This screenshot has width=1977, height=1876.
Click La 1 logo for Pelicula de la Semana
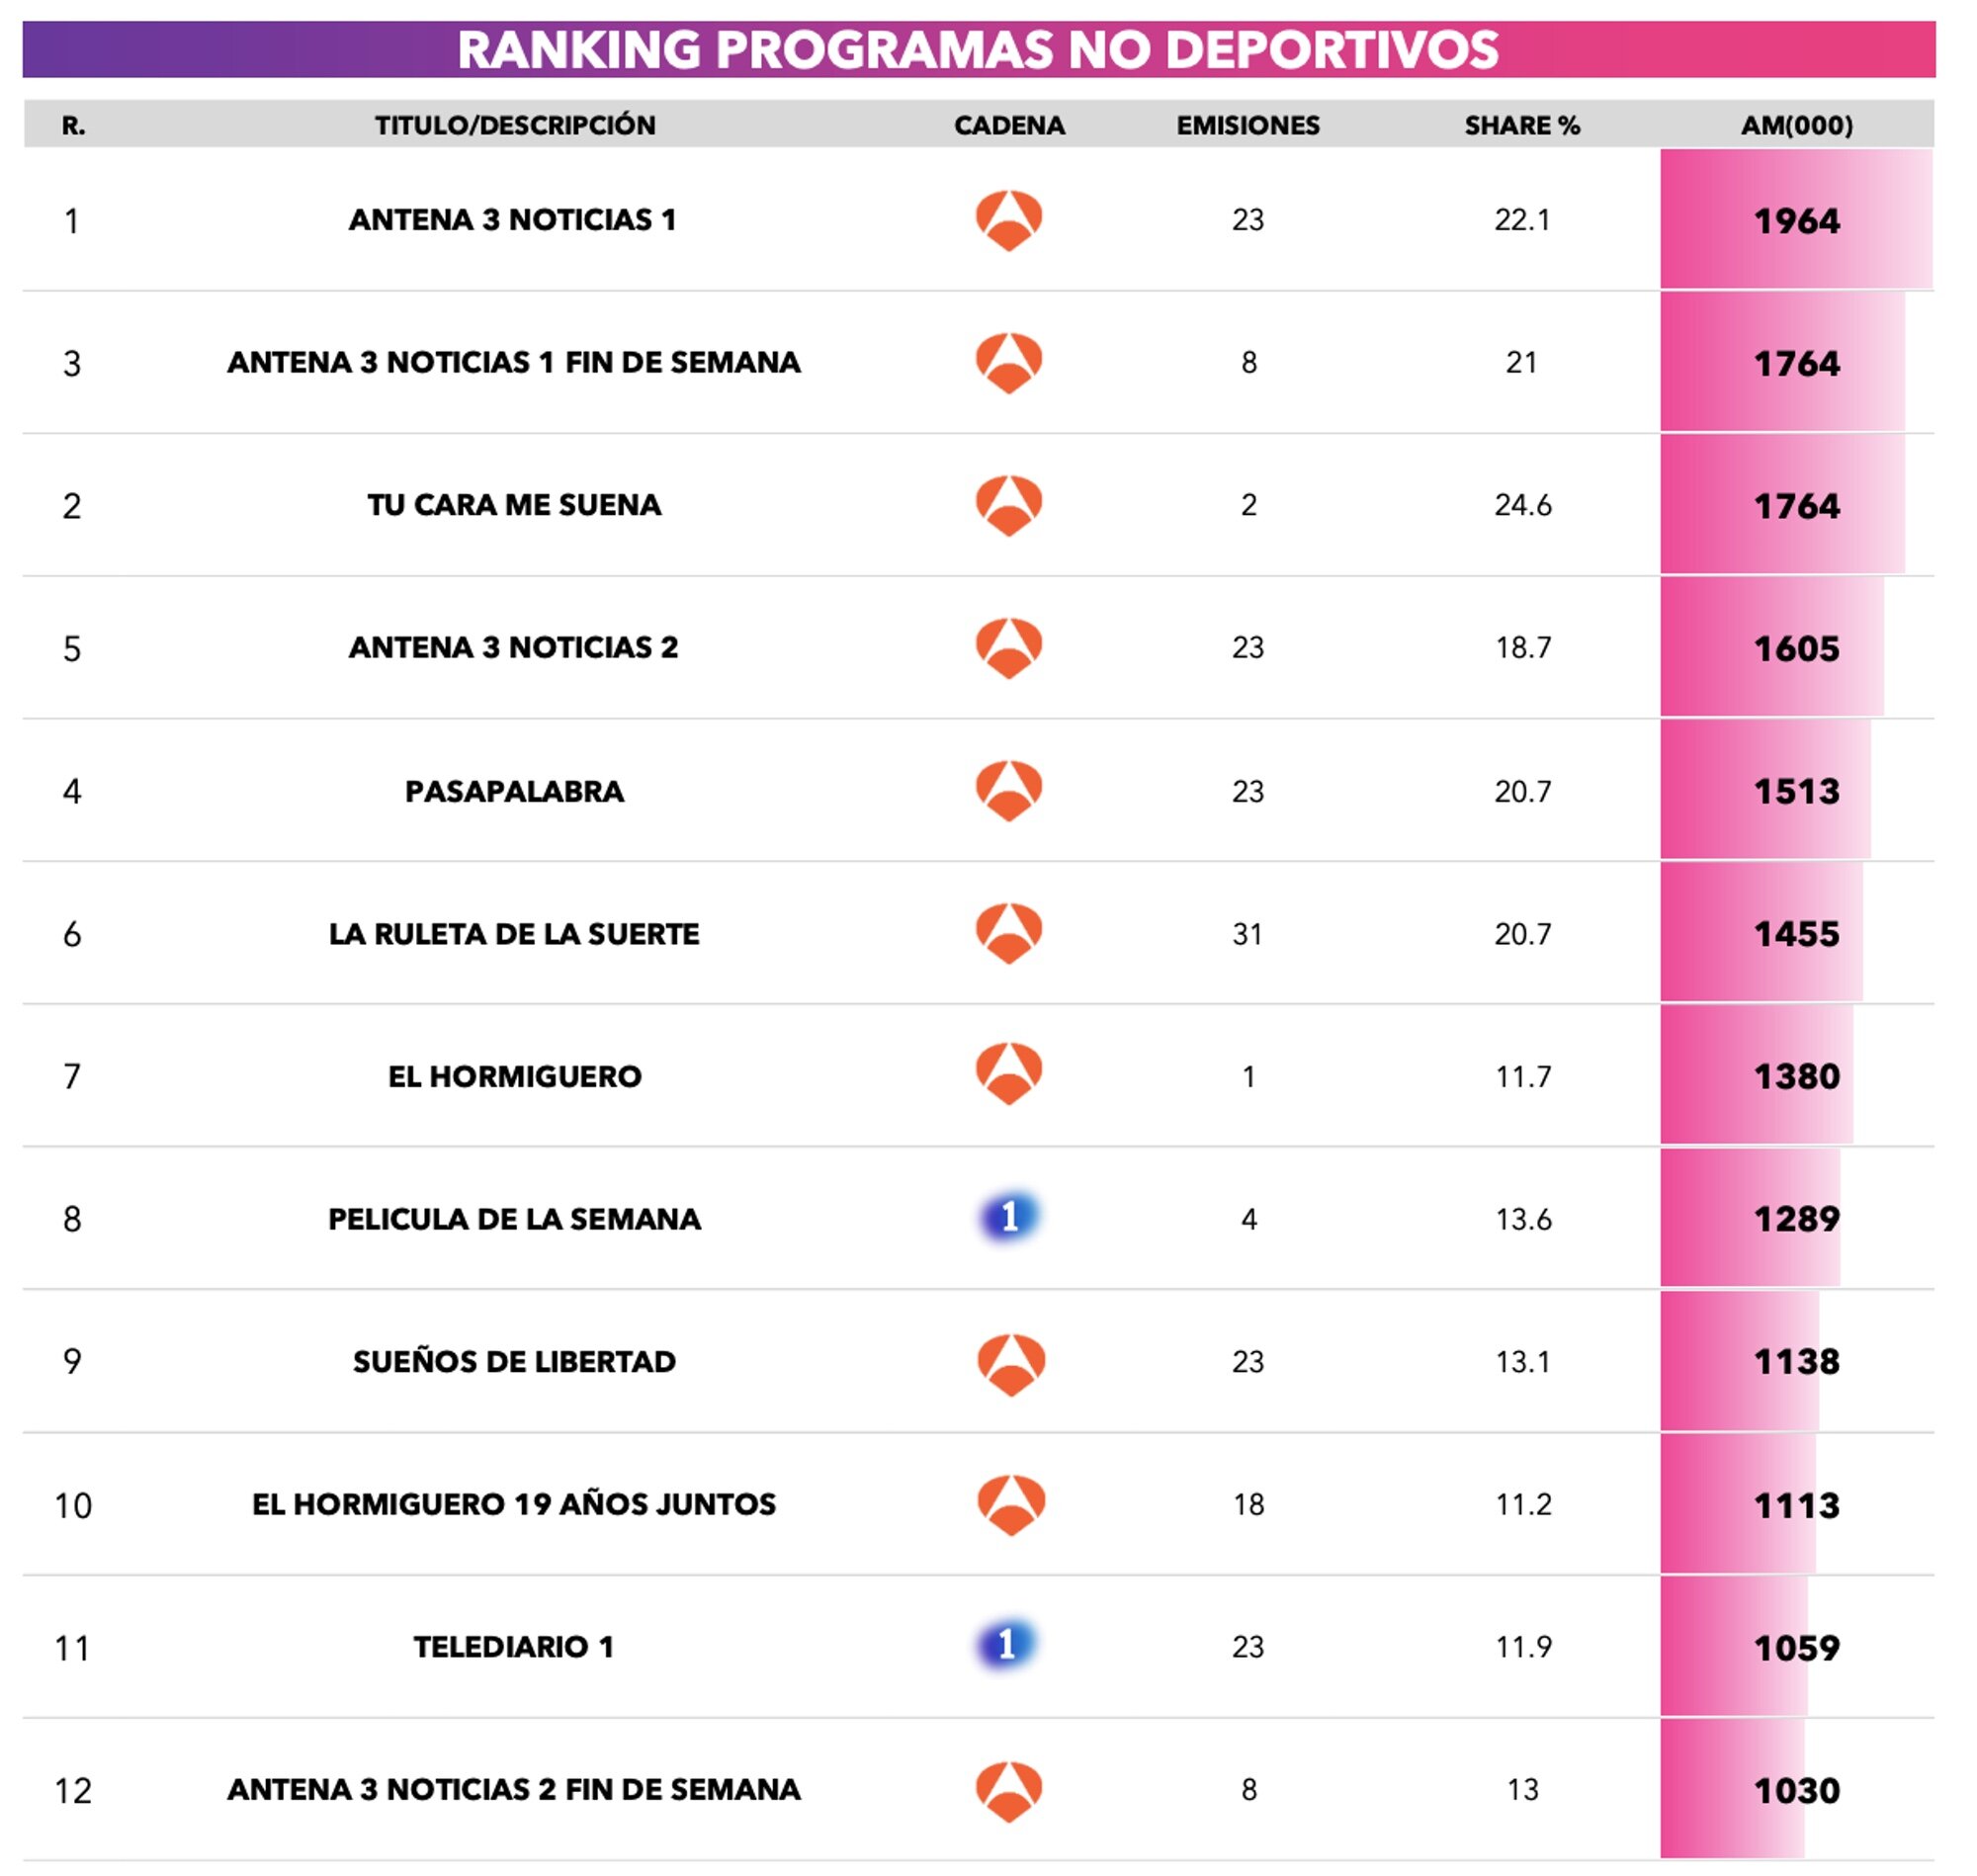click(x=1008, y=1217)
